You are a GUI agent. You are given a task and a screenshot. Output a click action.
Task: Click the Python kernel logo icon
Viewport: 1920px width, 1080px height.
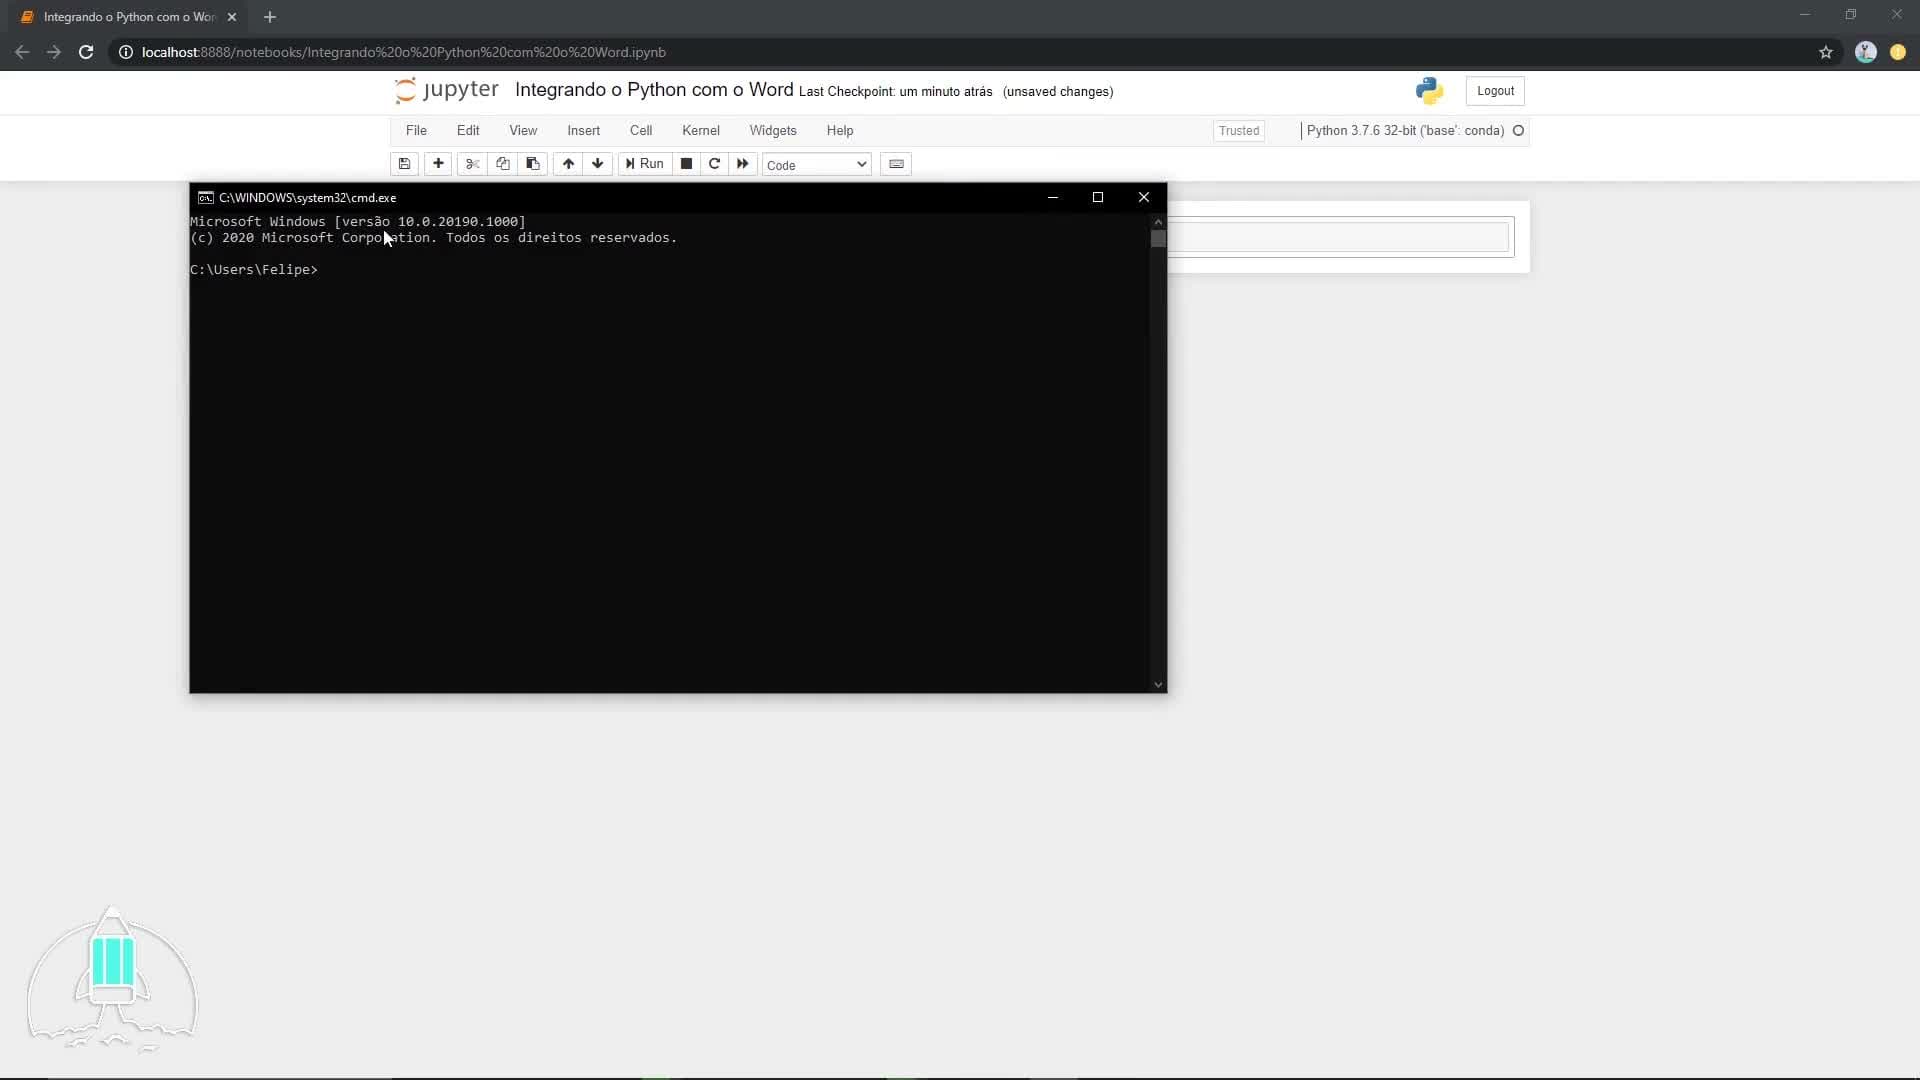(x=1429, y=91)
